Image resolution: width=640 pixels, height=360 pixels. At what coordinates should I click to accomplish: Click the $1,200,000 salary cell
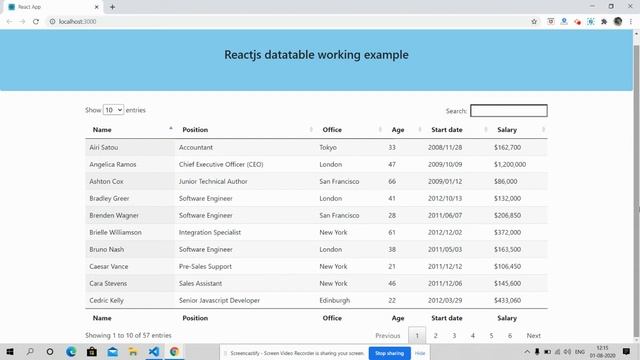pos(518,164)
